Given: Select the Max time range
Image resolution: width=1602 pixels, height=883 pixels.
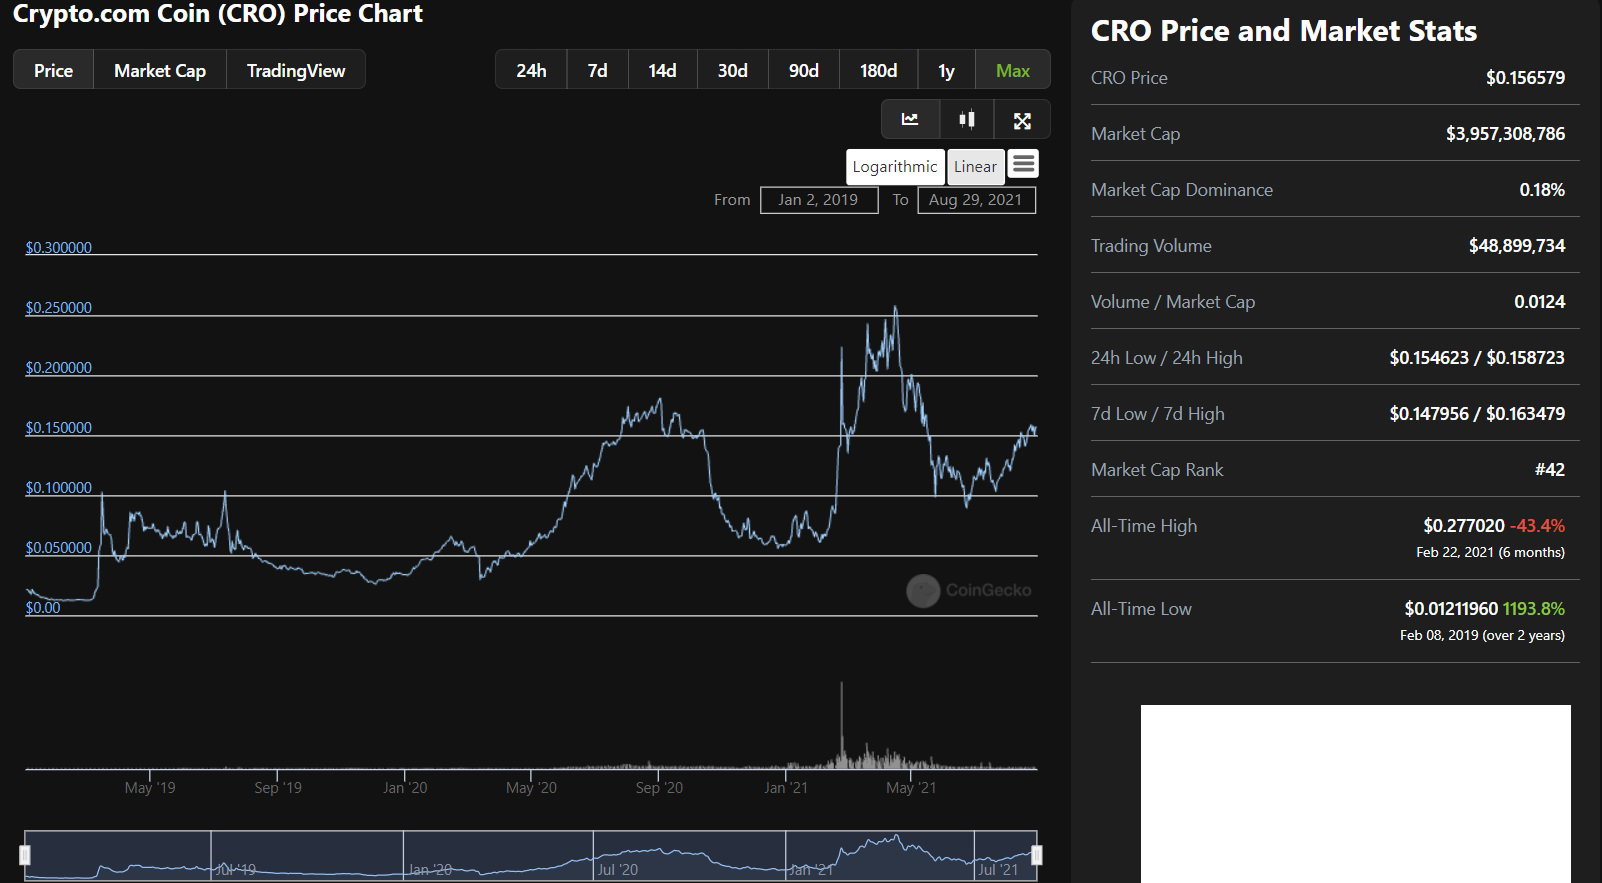Looking at the screenshot, I should (1013, 70).
